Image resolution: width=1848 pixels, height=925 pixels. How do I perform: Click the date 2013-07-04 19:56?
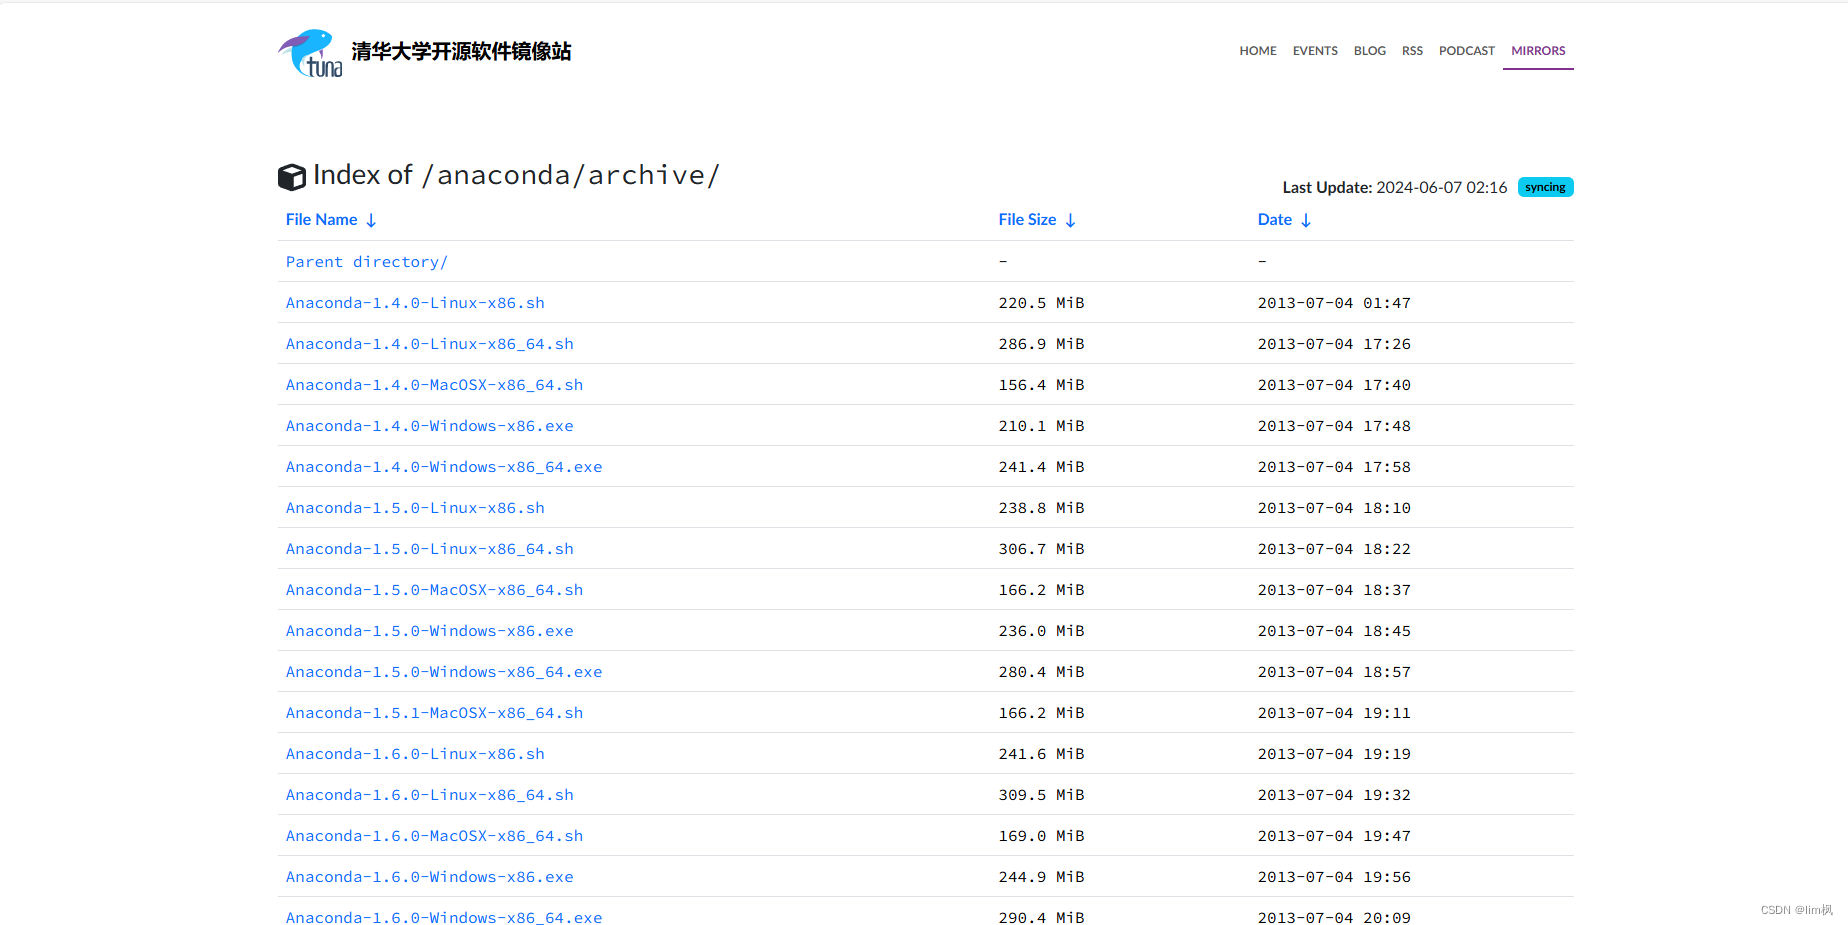pyautogui.click(x=1334, y=877)
